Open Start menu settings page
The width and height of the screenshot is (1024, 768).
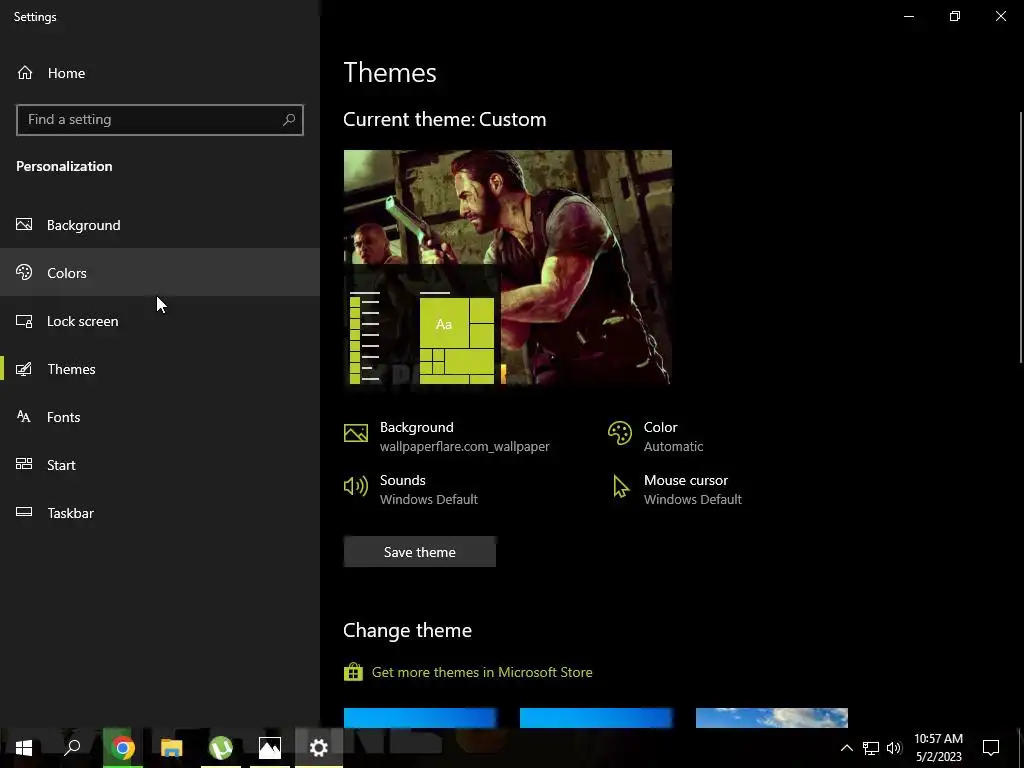click(x=160, y=465)
